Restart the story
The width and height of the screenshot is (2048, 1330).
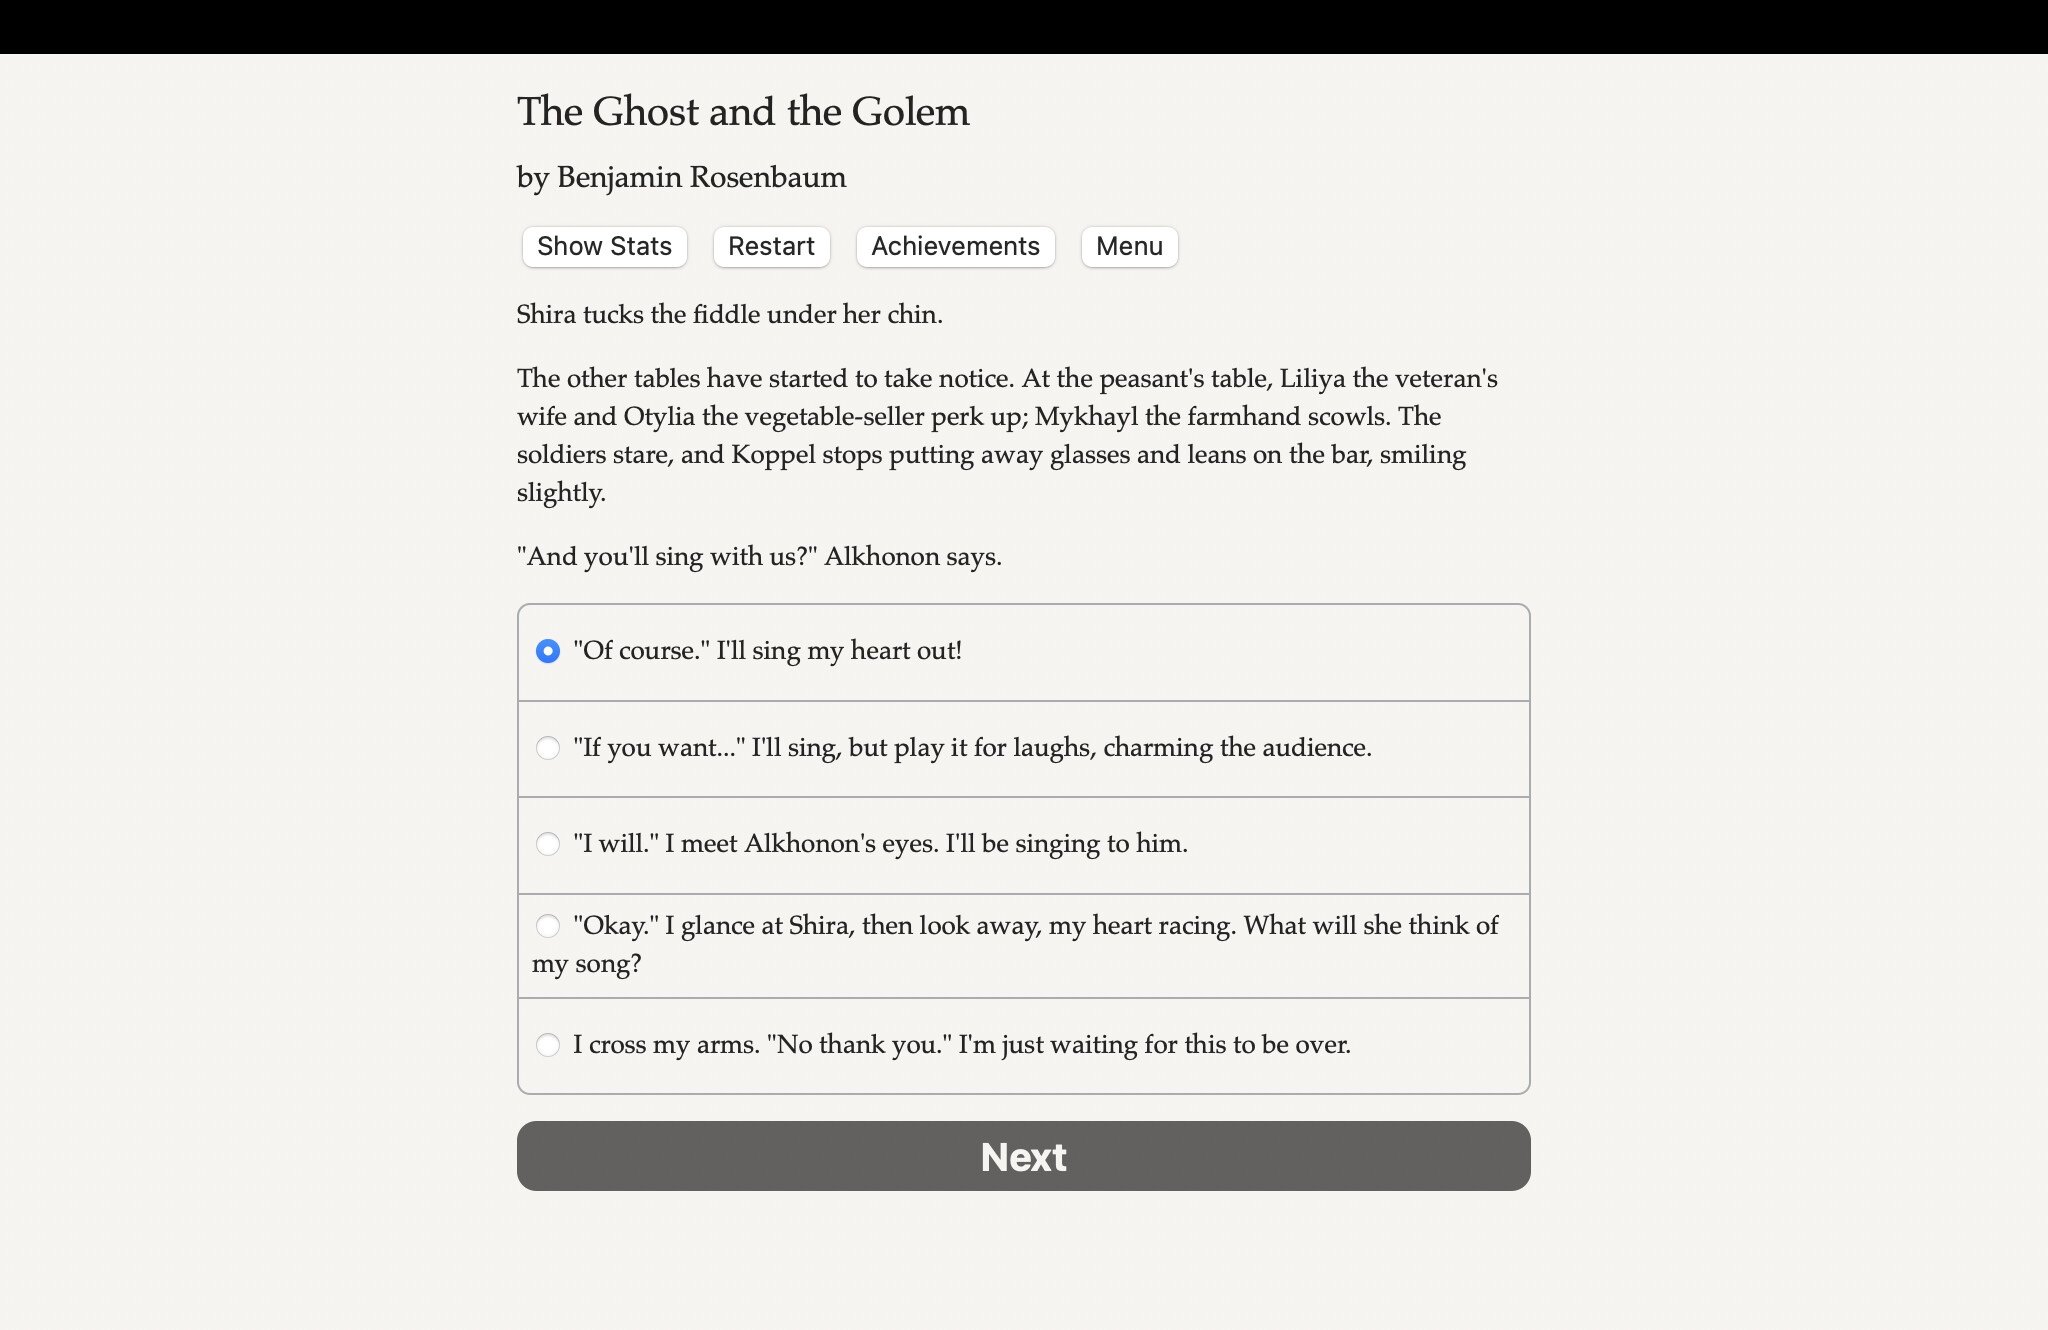pyautogui.click(x=771, y=246)
